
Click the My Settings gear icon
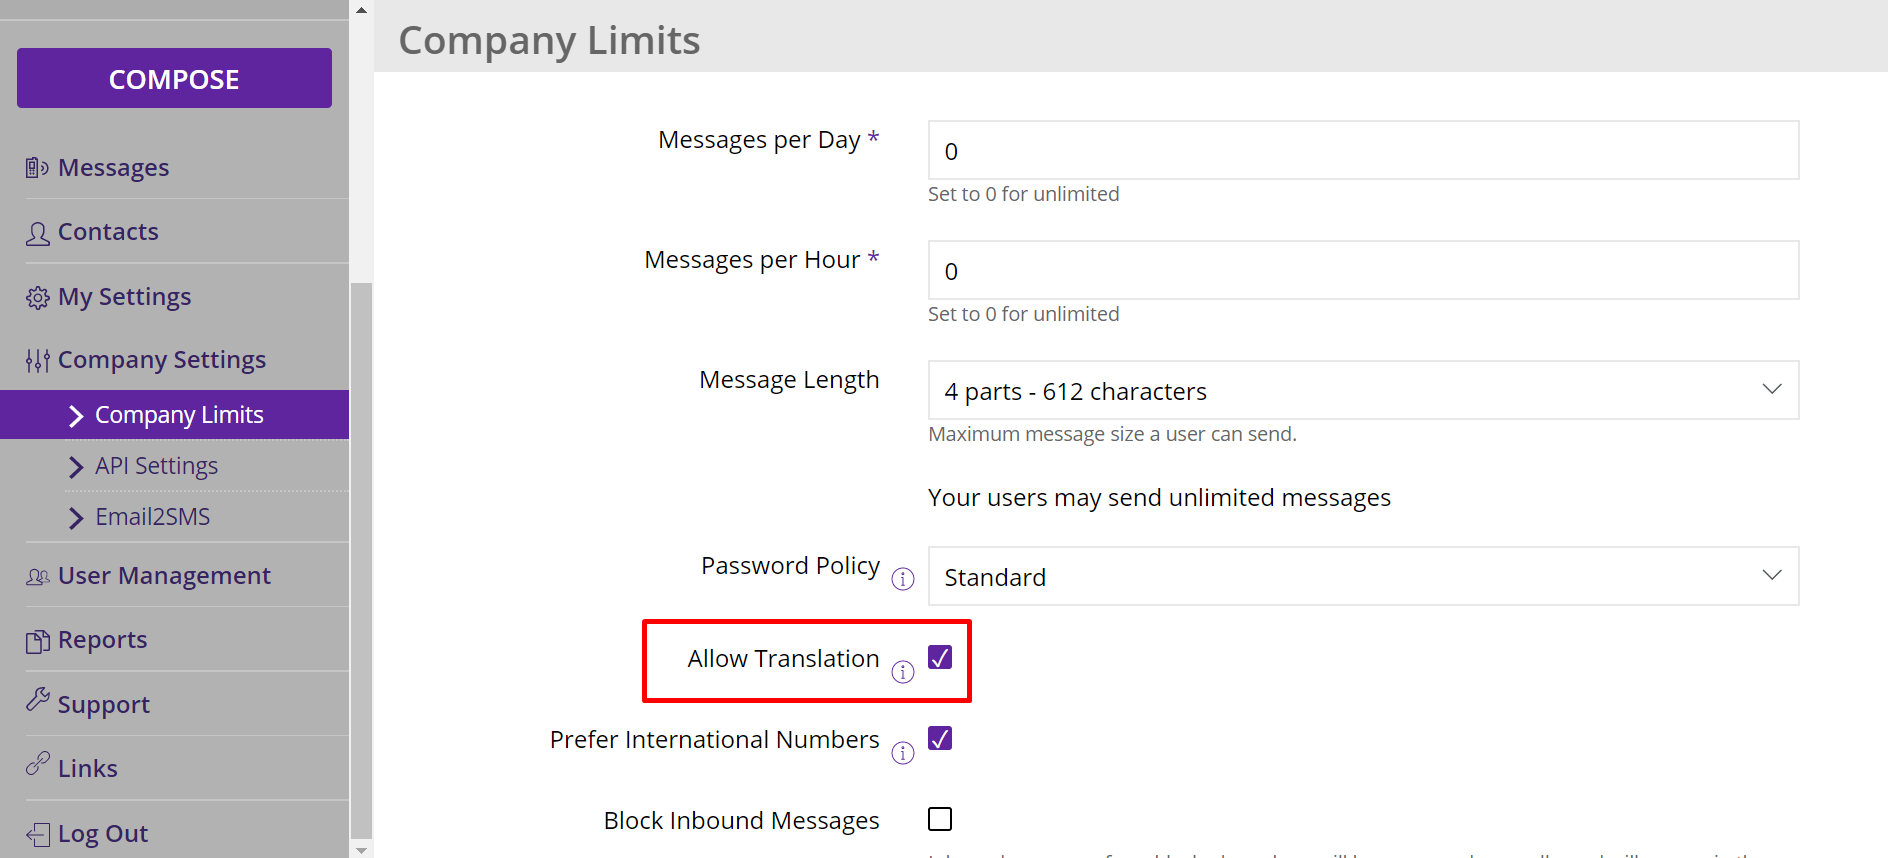(37, 298)
